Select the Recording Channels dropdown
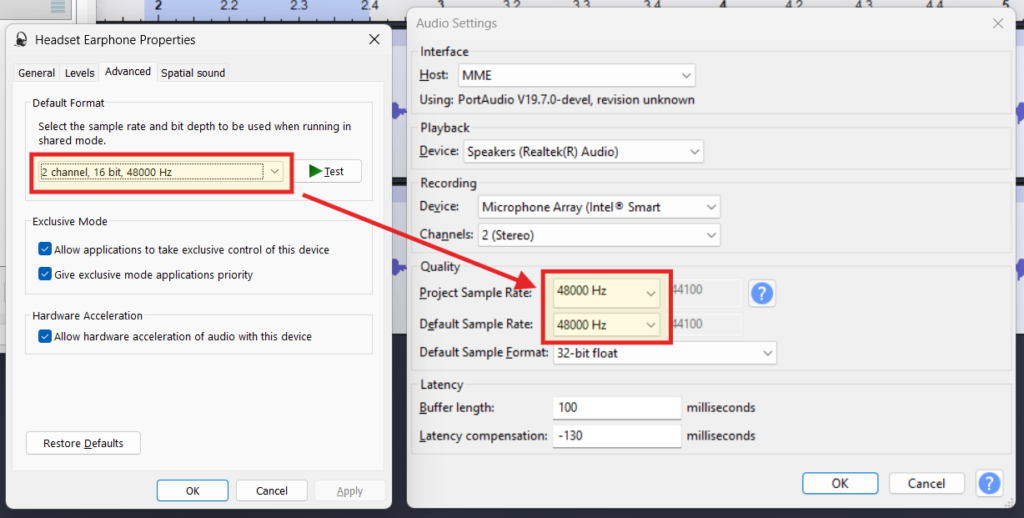The height and width of the screenshot is (518, 1024). pos(598,235)
